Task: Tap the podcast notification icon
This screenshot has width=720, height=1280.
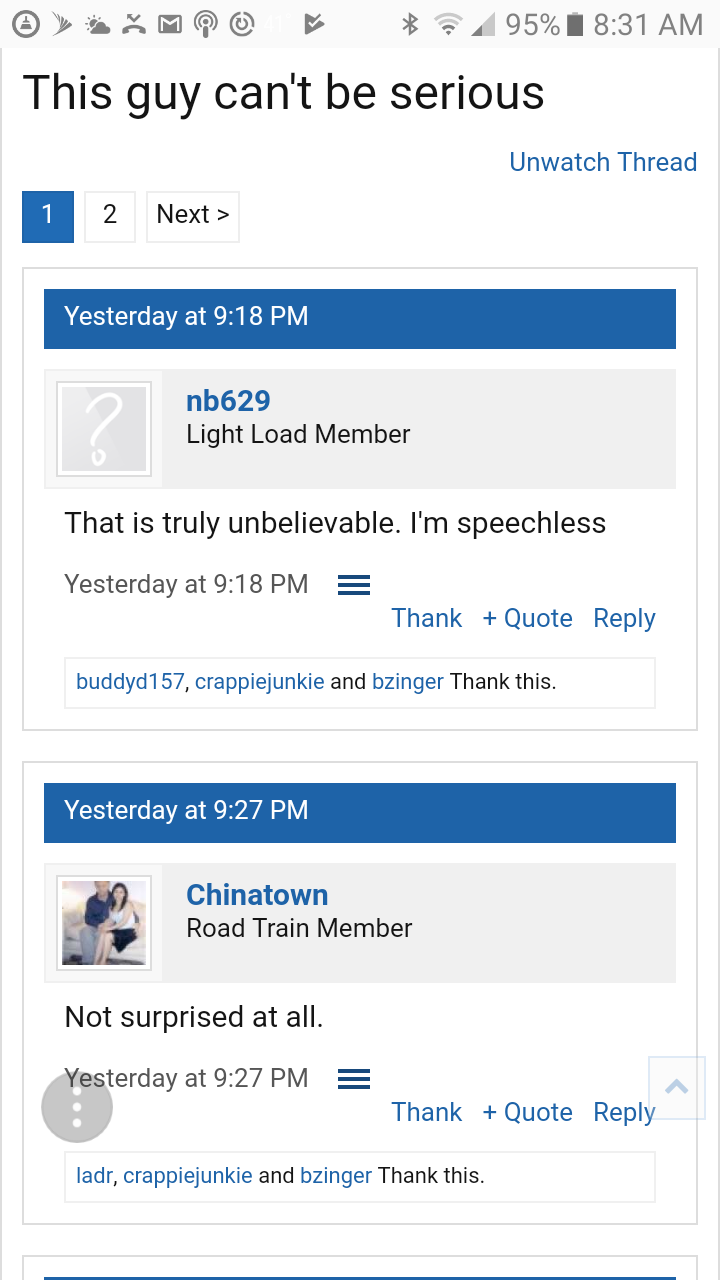Action: 205,24
